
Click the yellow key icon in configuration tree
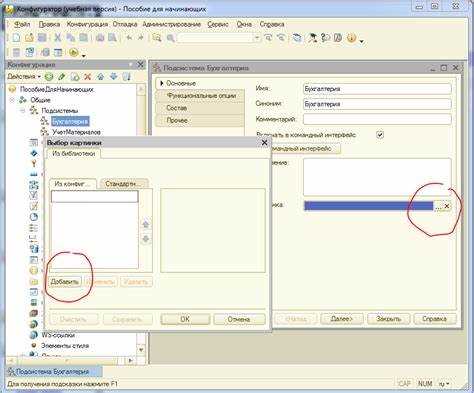point(34,164)
